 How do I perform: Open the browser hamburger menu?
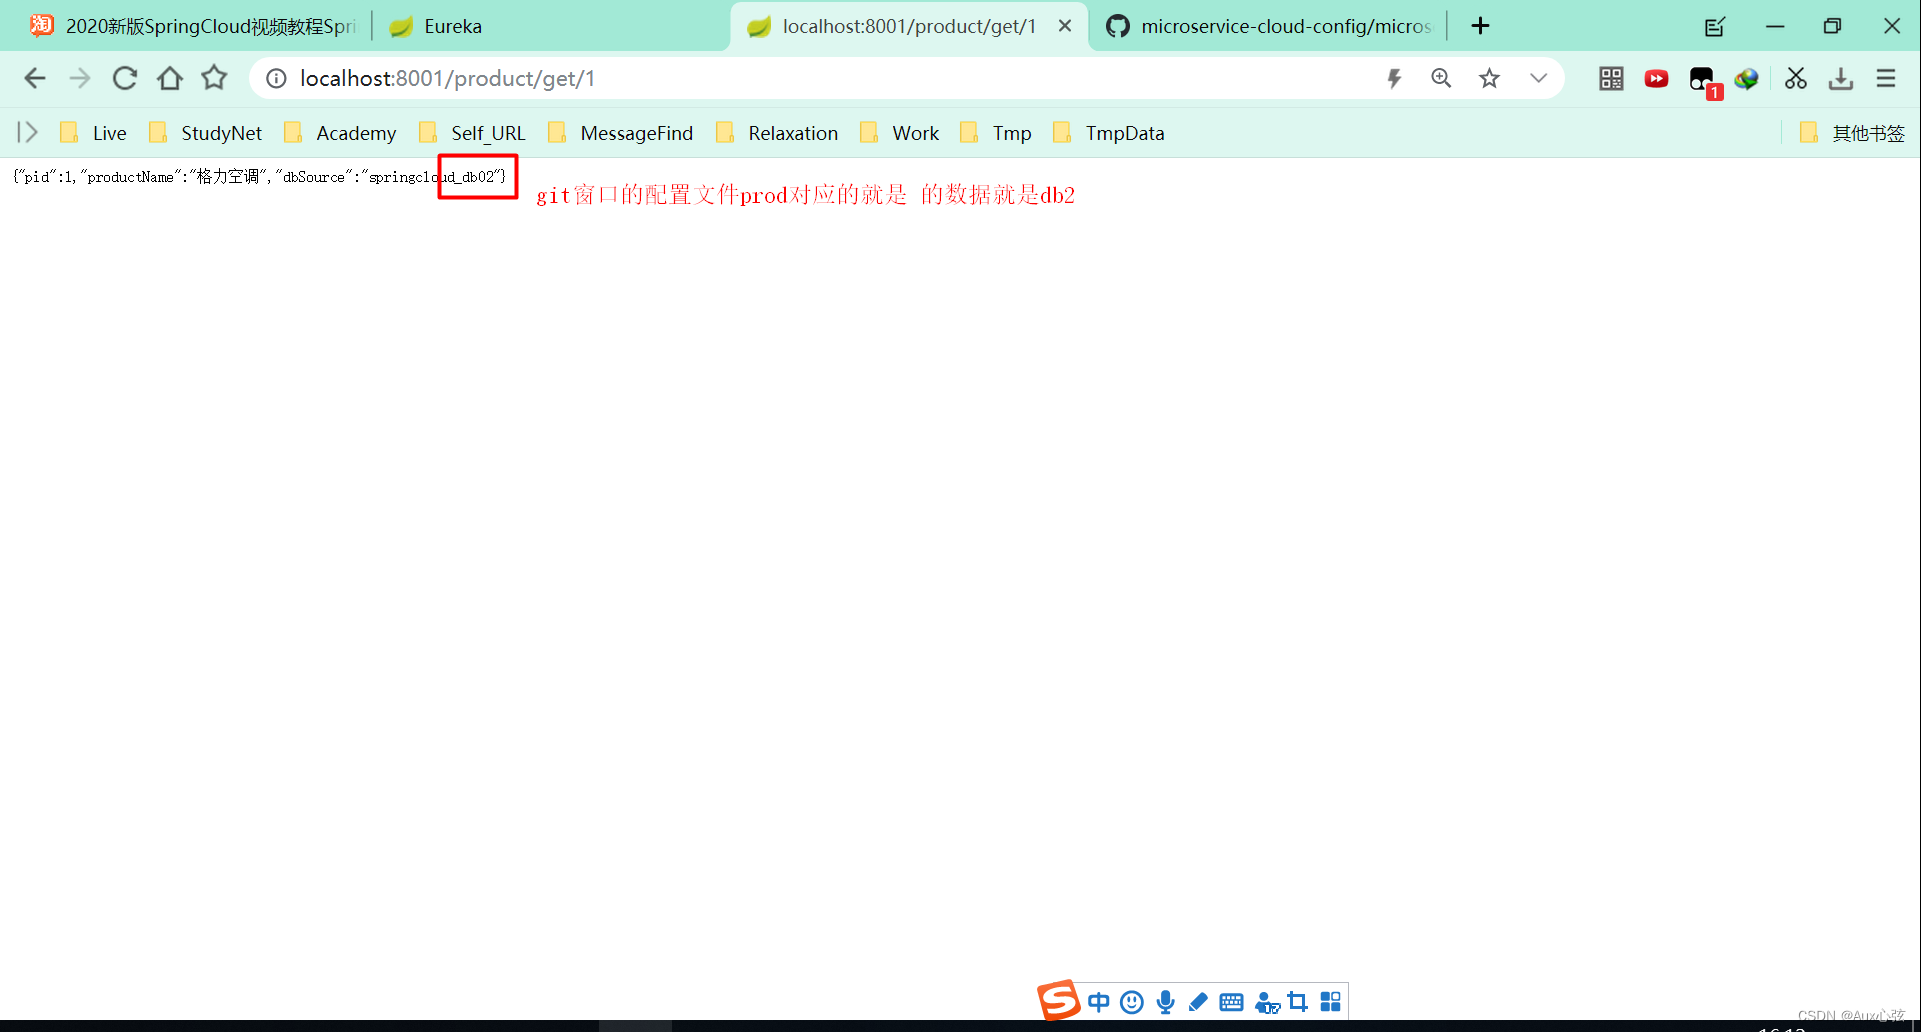(1886, 78)
